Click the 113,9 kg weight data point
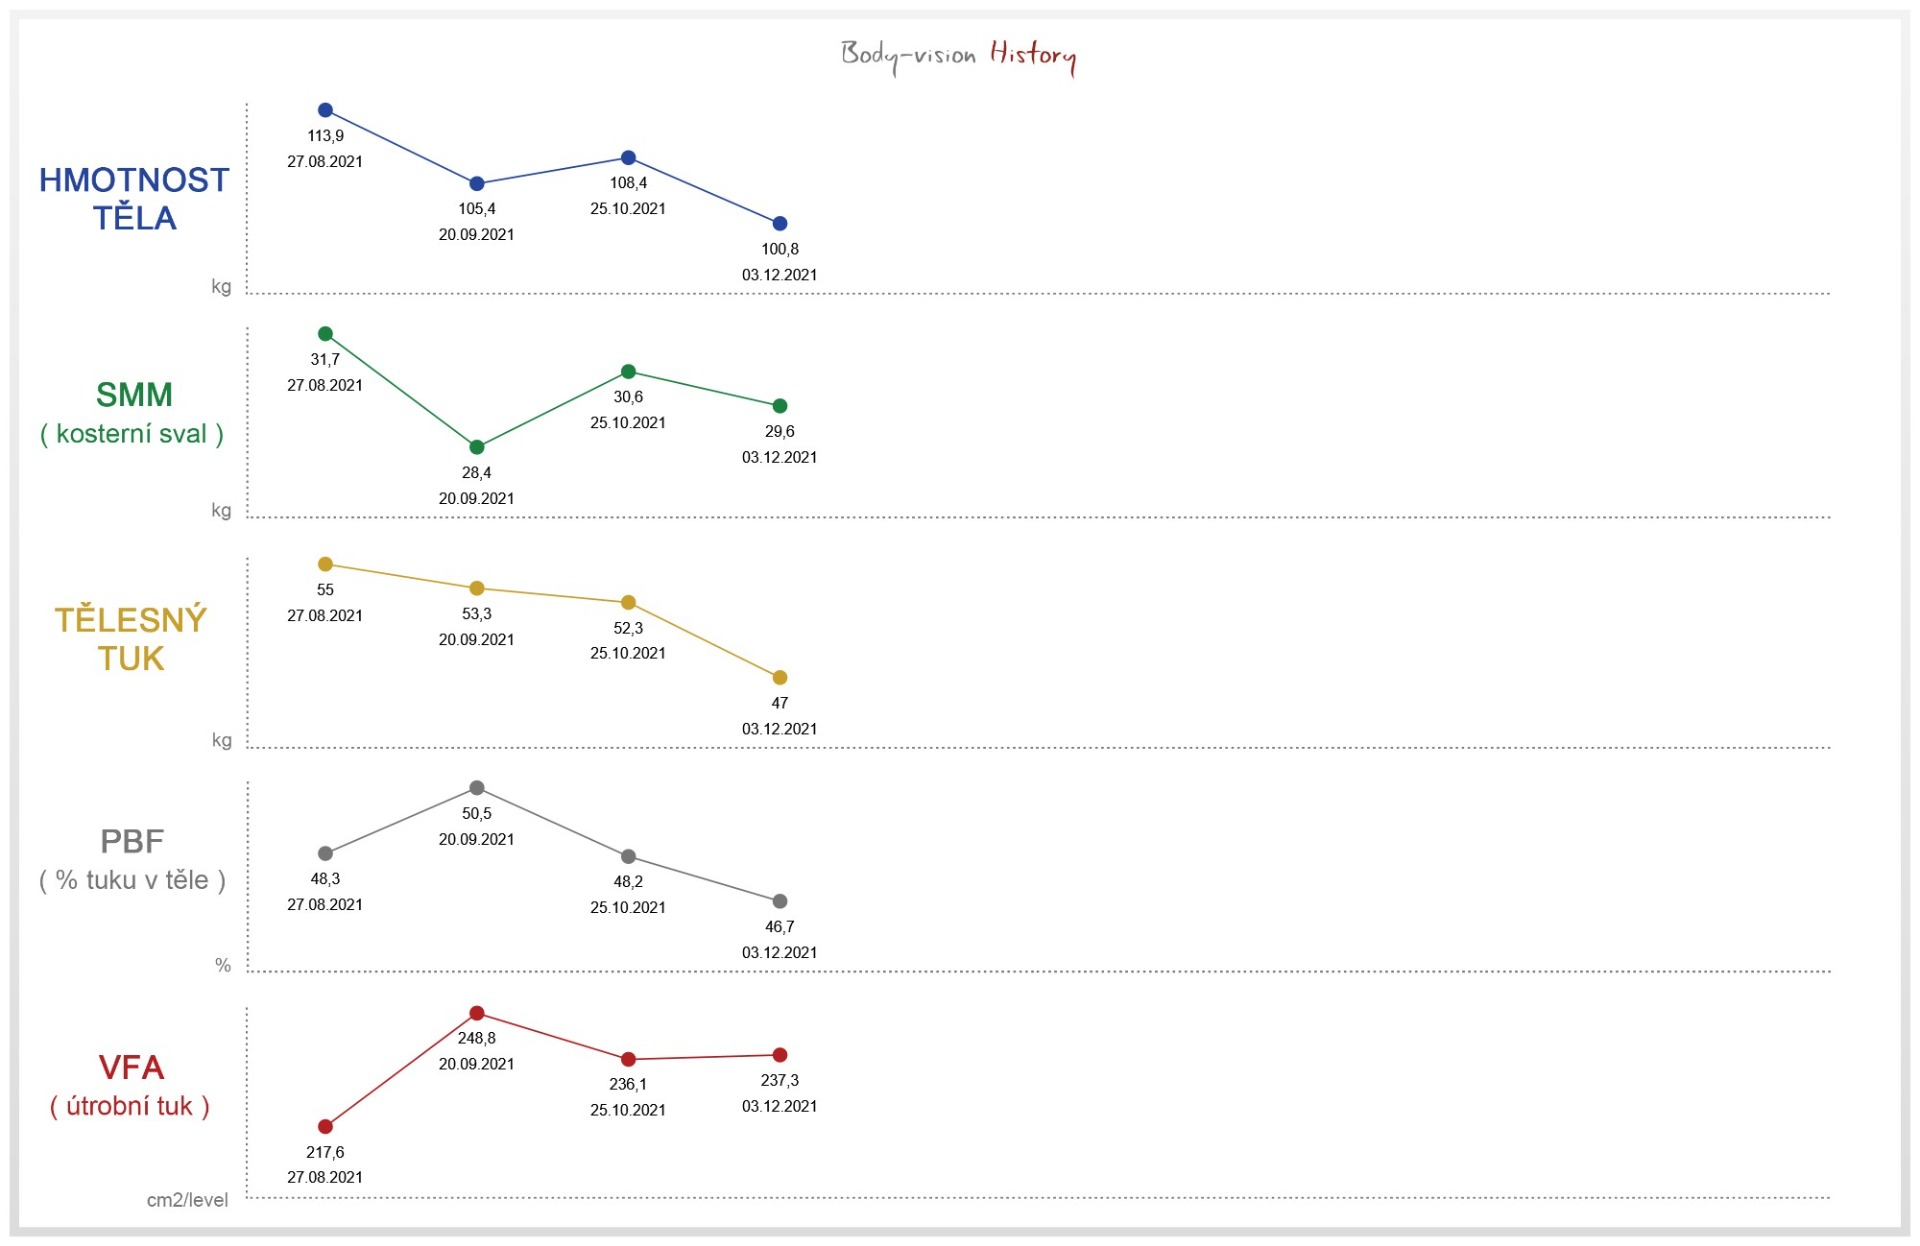 tap(325, 110)
